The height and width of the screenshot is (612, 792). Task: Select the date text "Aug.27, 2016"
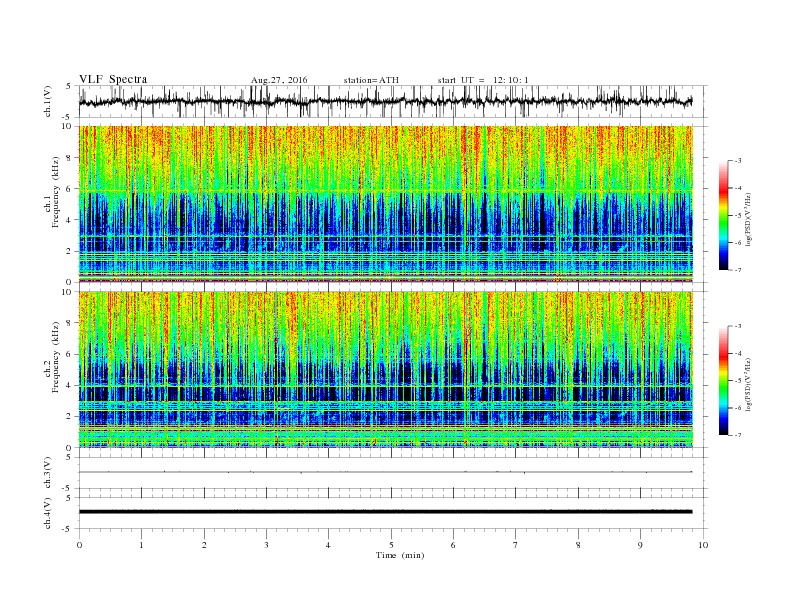[279, 80]
